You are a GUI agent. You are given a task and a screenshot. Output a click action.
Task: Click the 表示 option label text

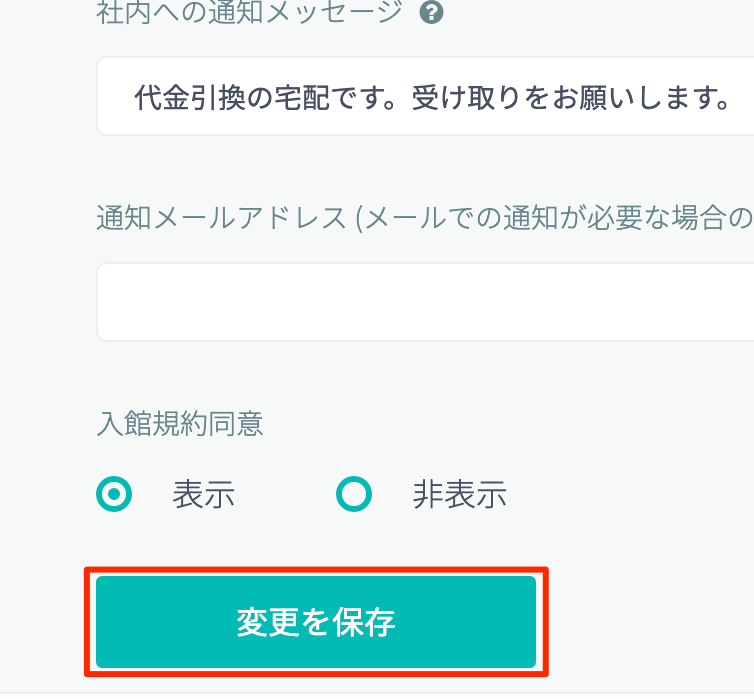coord(204,495)
